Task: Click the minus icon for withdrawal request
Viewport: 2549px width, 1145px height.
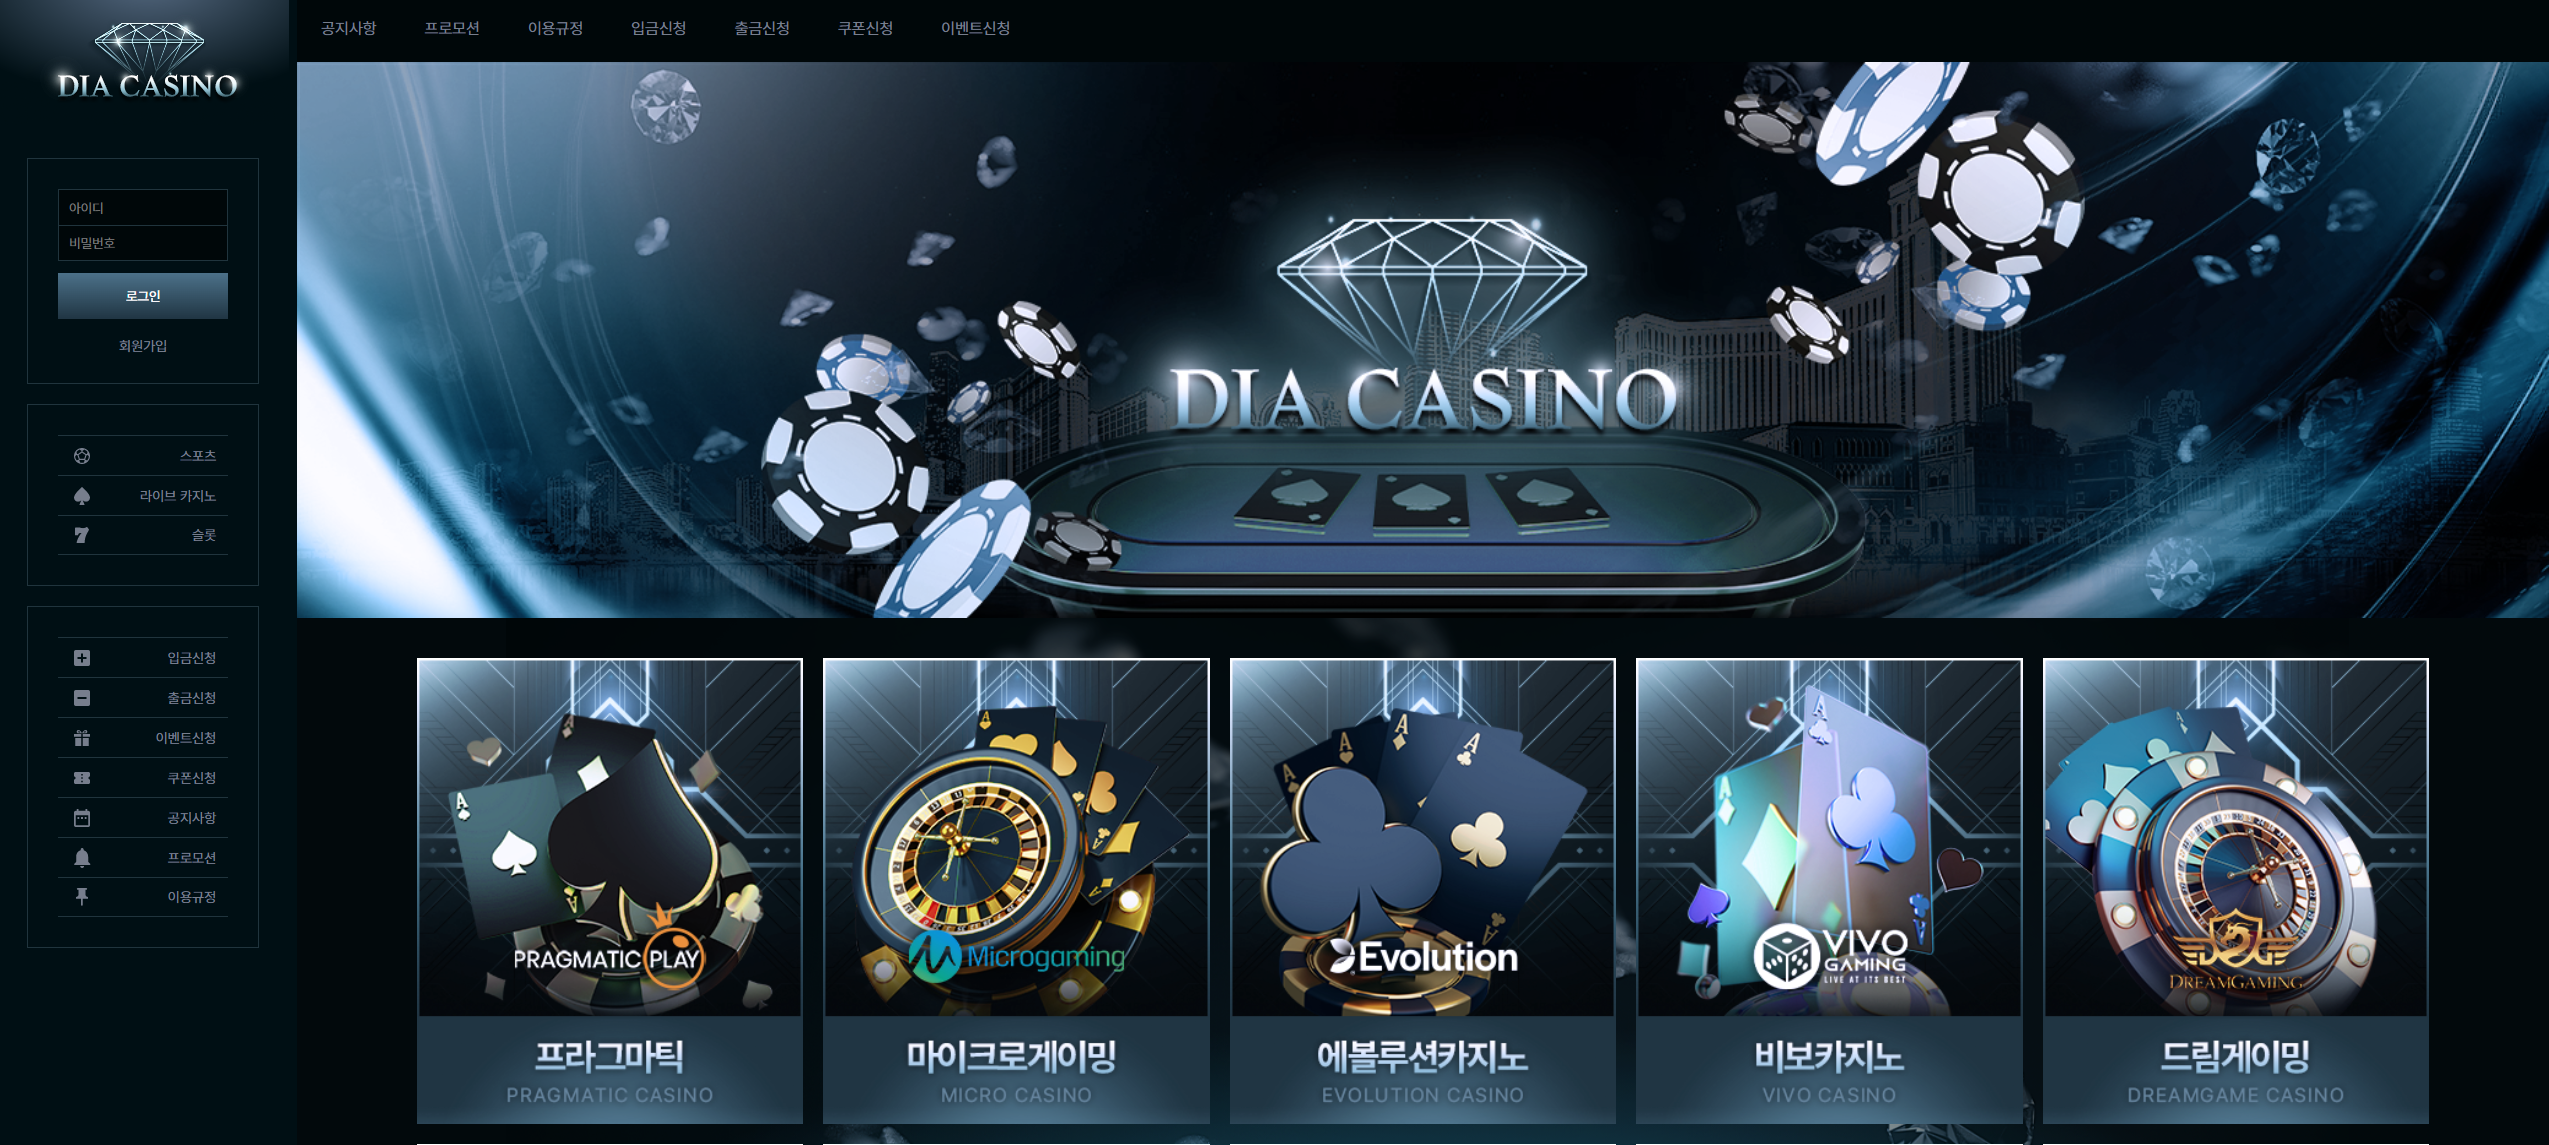Action: 82,698
